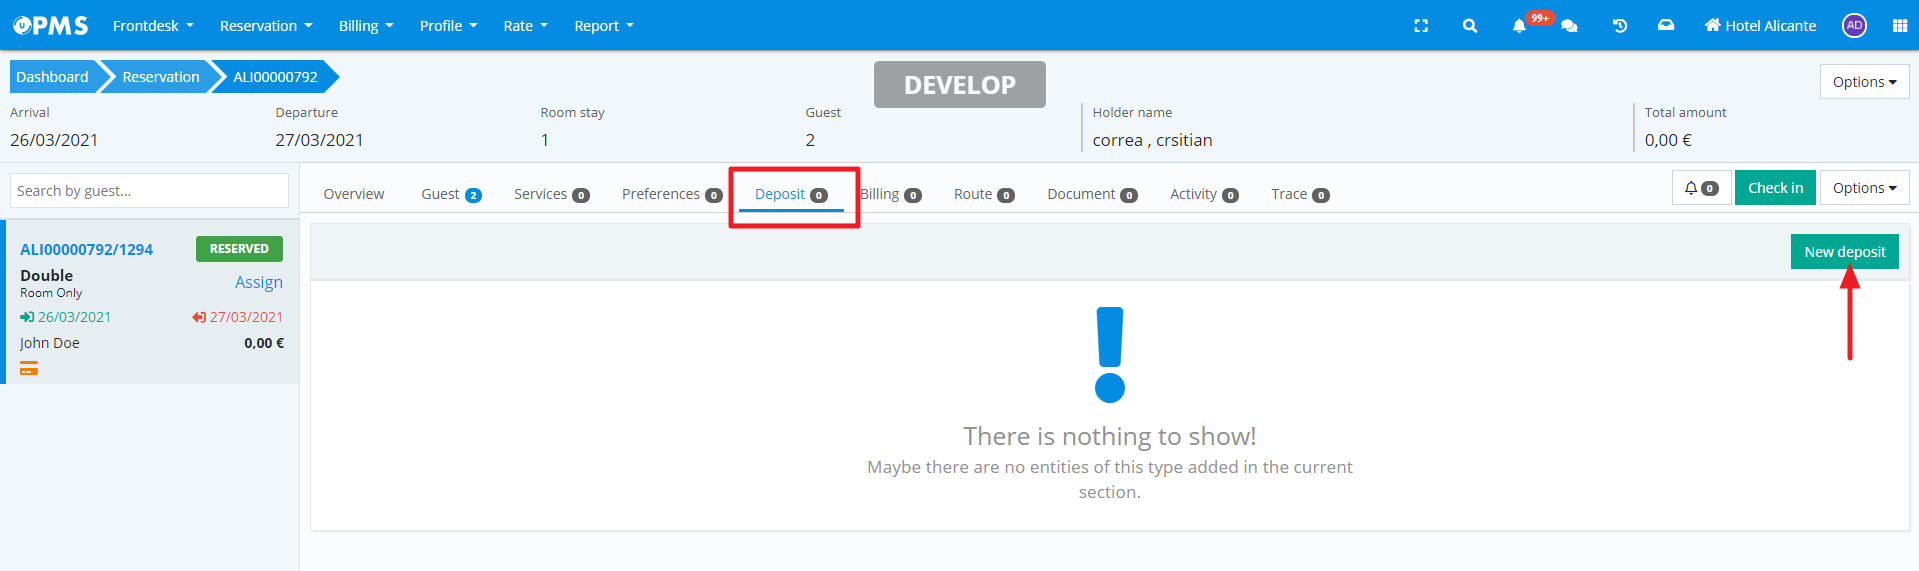
Task: Click the search magnifier icon
Action: (1469, 26)
